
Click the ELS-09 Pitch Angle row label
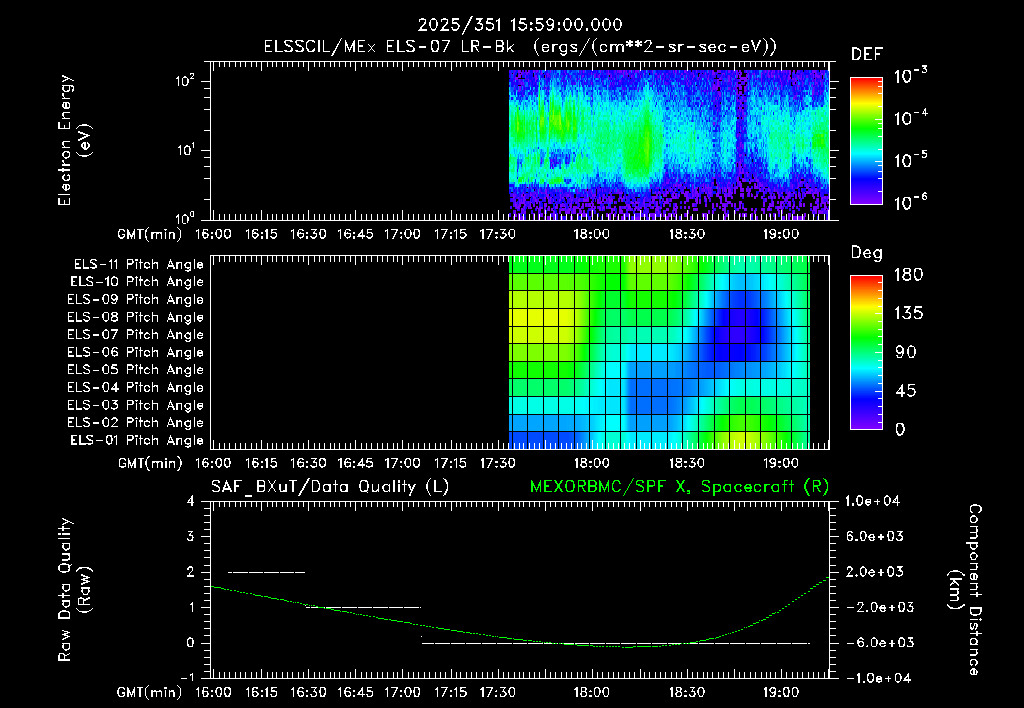[x=135, y=299]
